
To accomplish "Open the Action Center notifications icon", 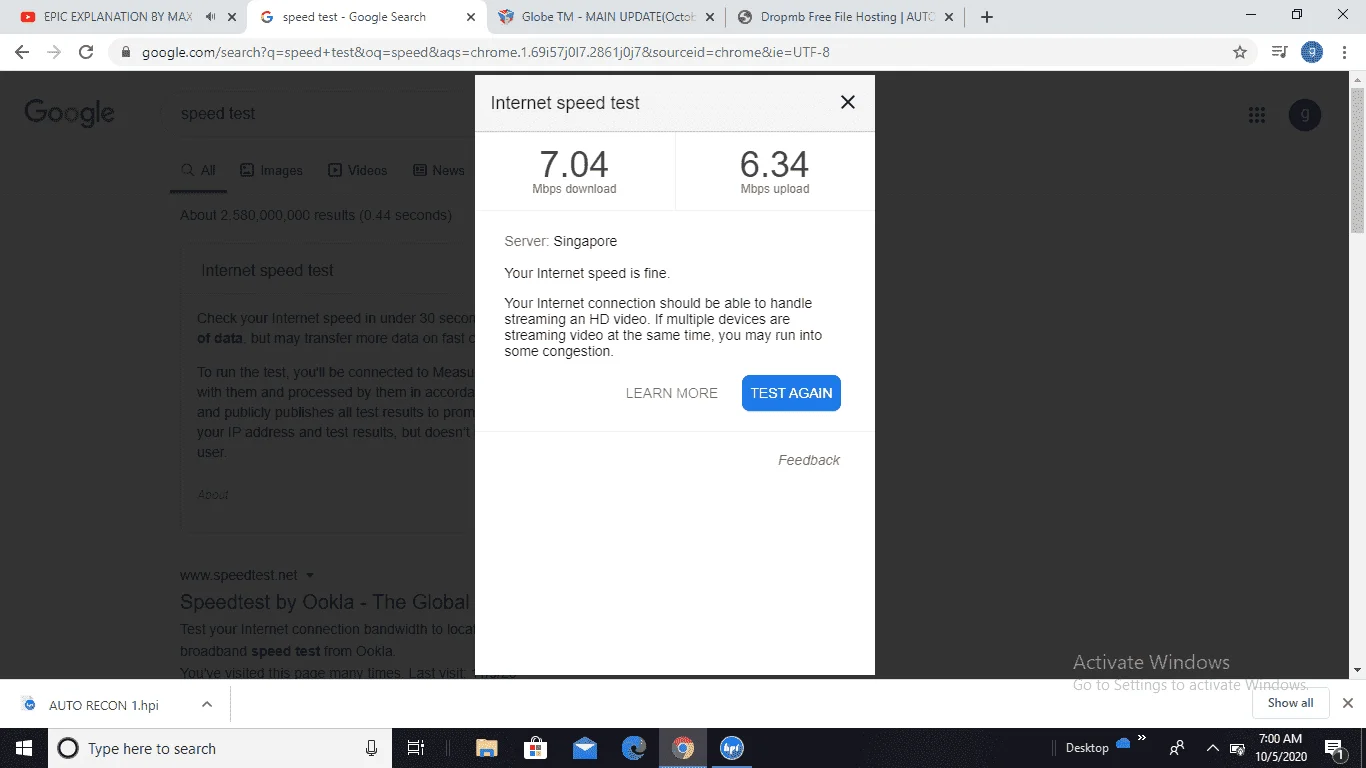I will 1335,748.
